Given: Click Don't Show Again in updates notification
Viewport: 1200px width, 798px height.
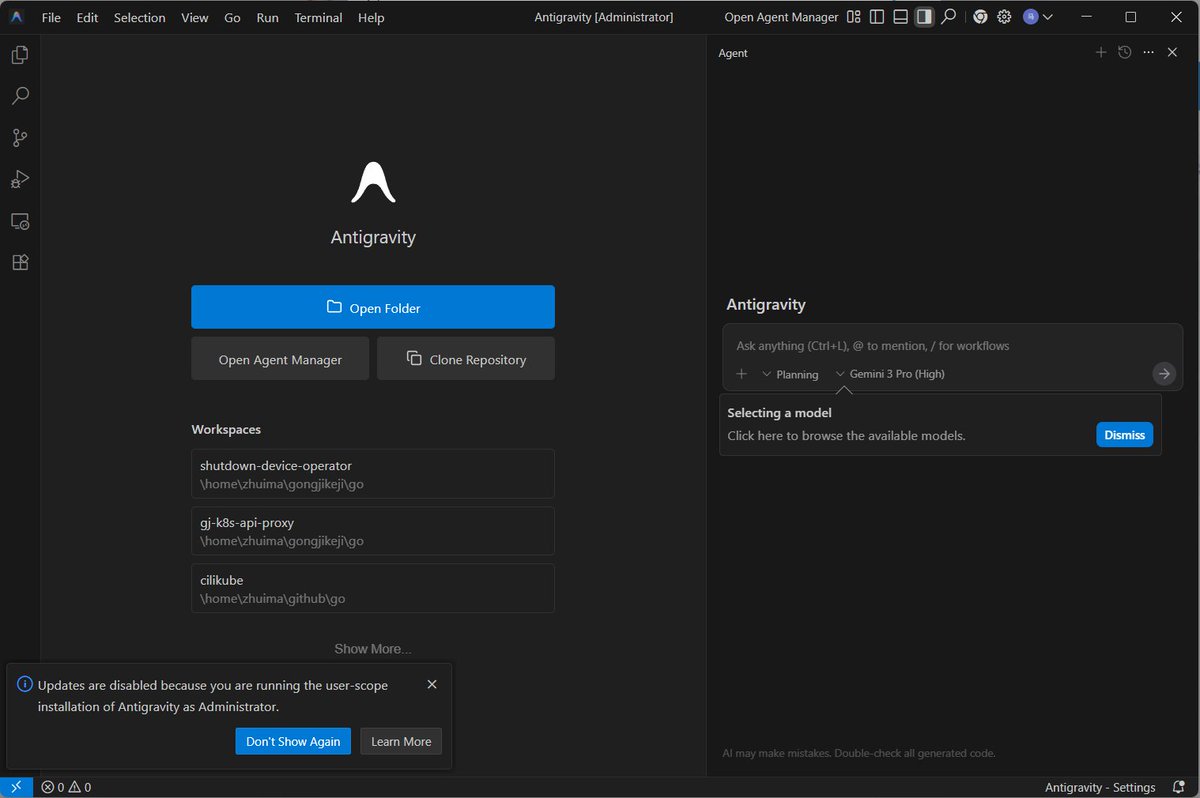Looking at the screenshot, I should 293,741.
